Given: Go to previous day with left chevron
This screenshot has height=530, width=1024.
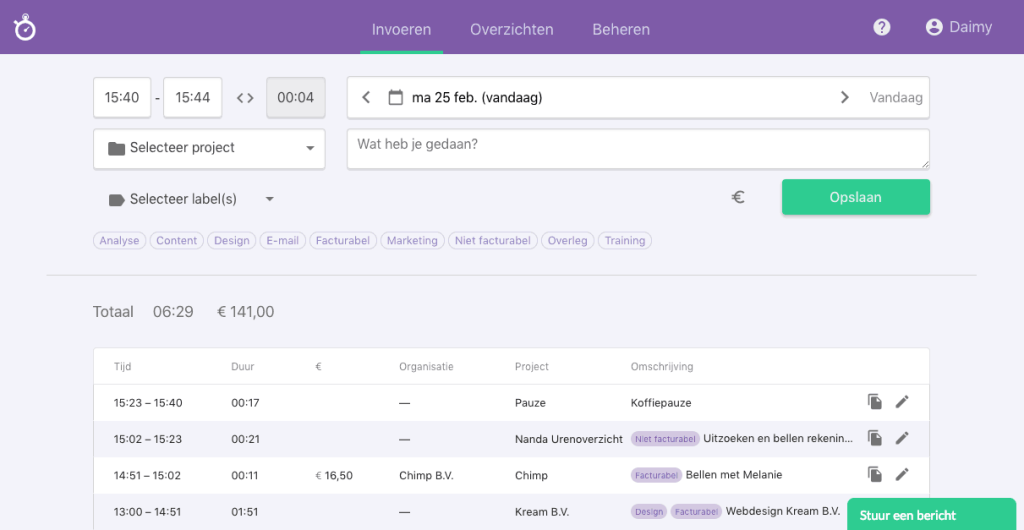Looking at the screenshot, I should click(x=366, y=98).
